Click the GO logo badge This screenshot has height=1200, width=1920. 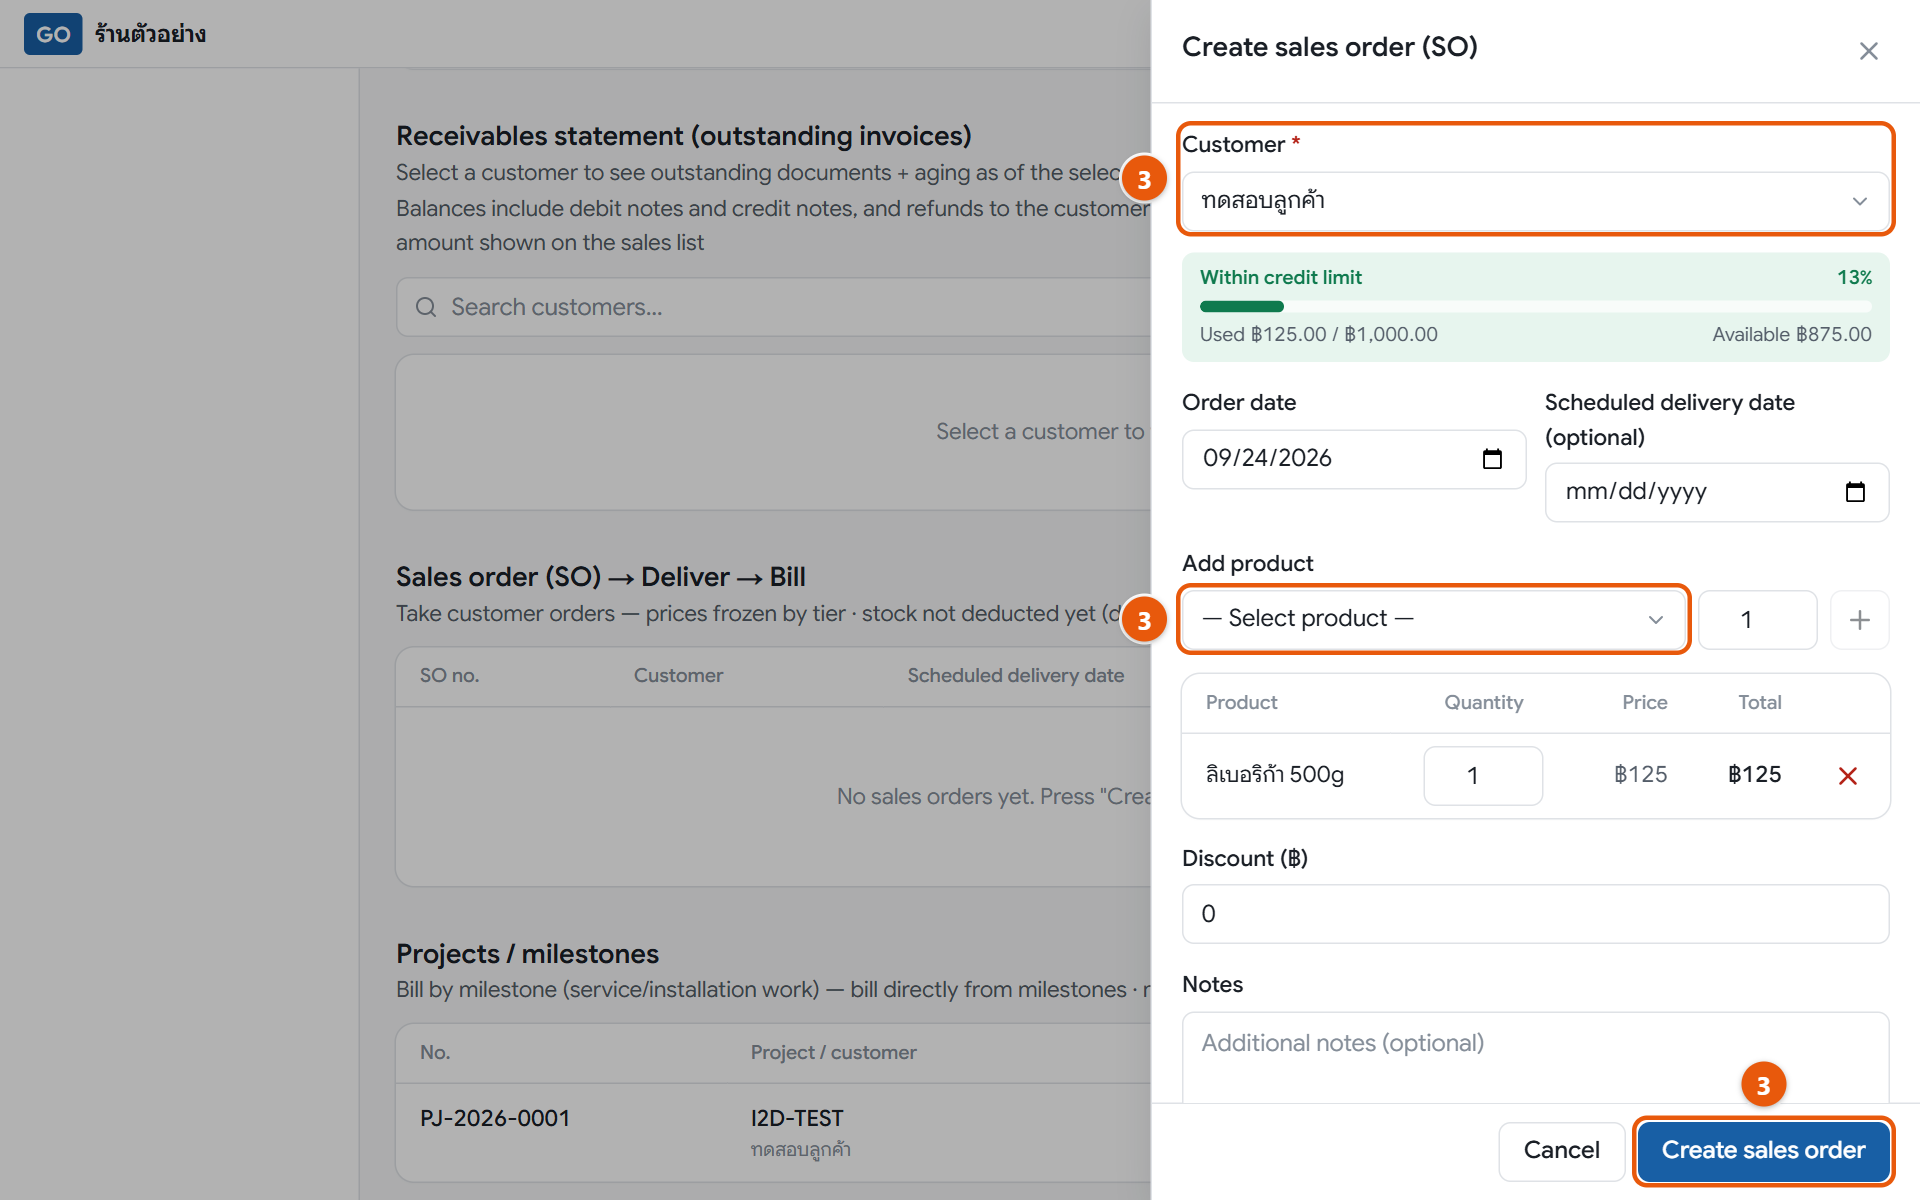pyautogui.click(x=53, y=34)
